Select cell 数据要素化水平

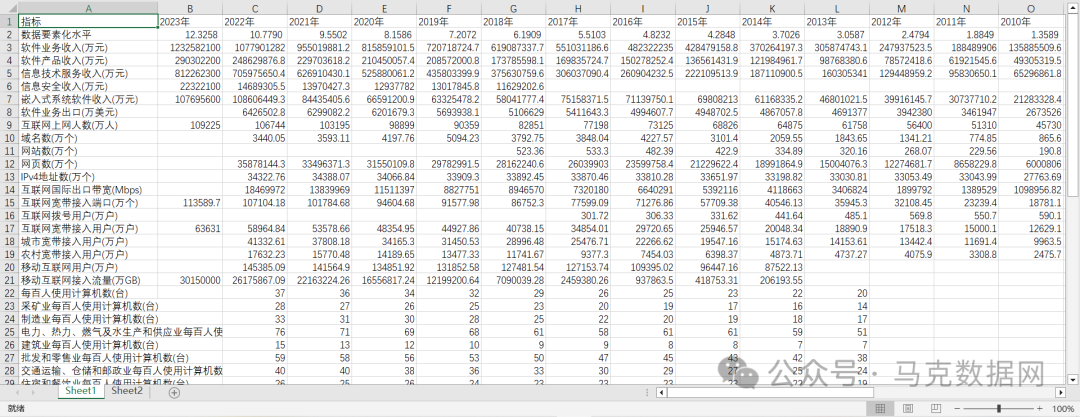pyautogui.click(x=87, y=34)
